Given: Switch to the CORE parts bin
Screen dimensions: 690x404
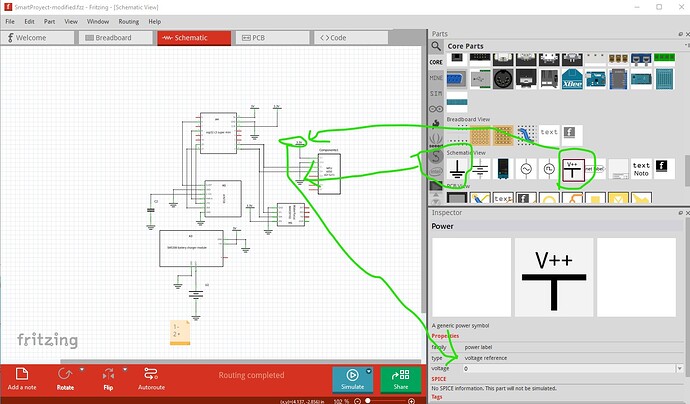Looking at the screenshot, I should [436, 62].
